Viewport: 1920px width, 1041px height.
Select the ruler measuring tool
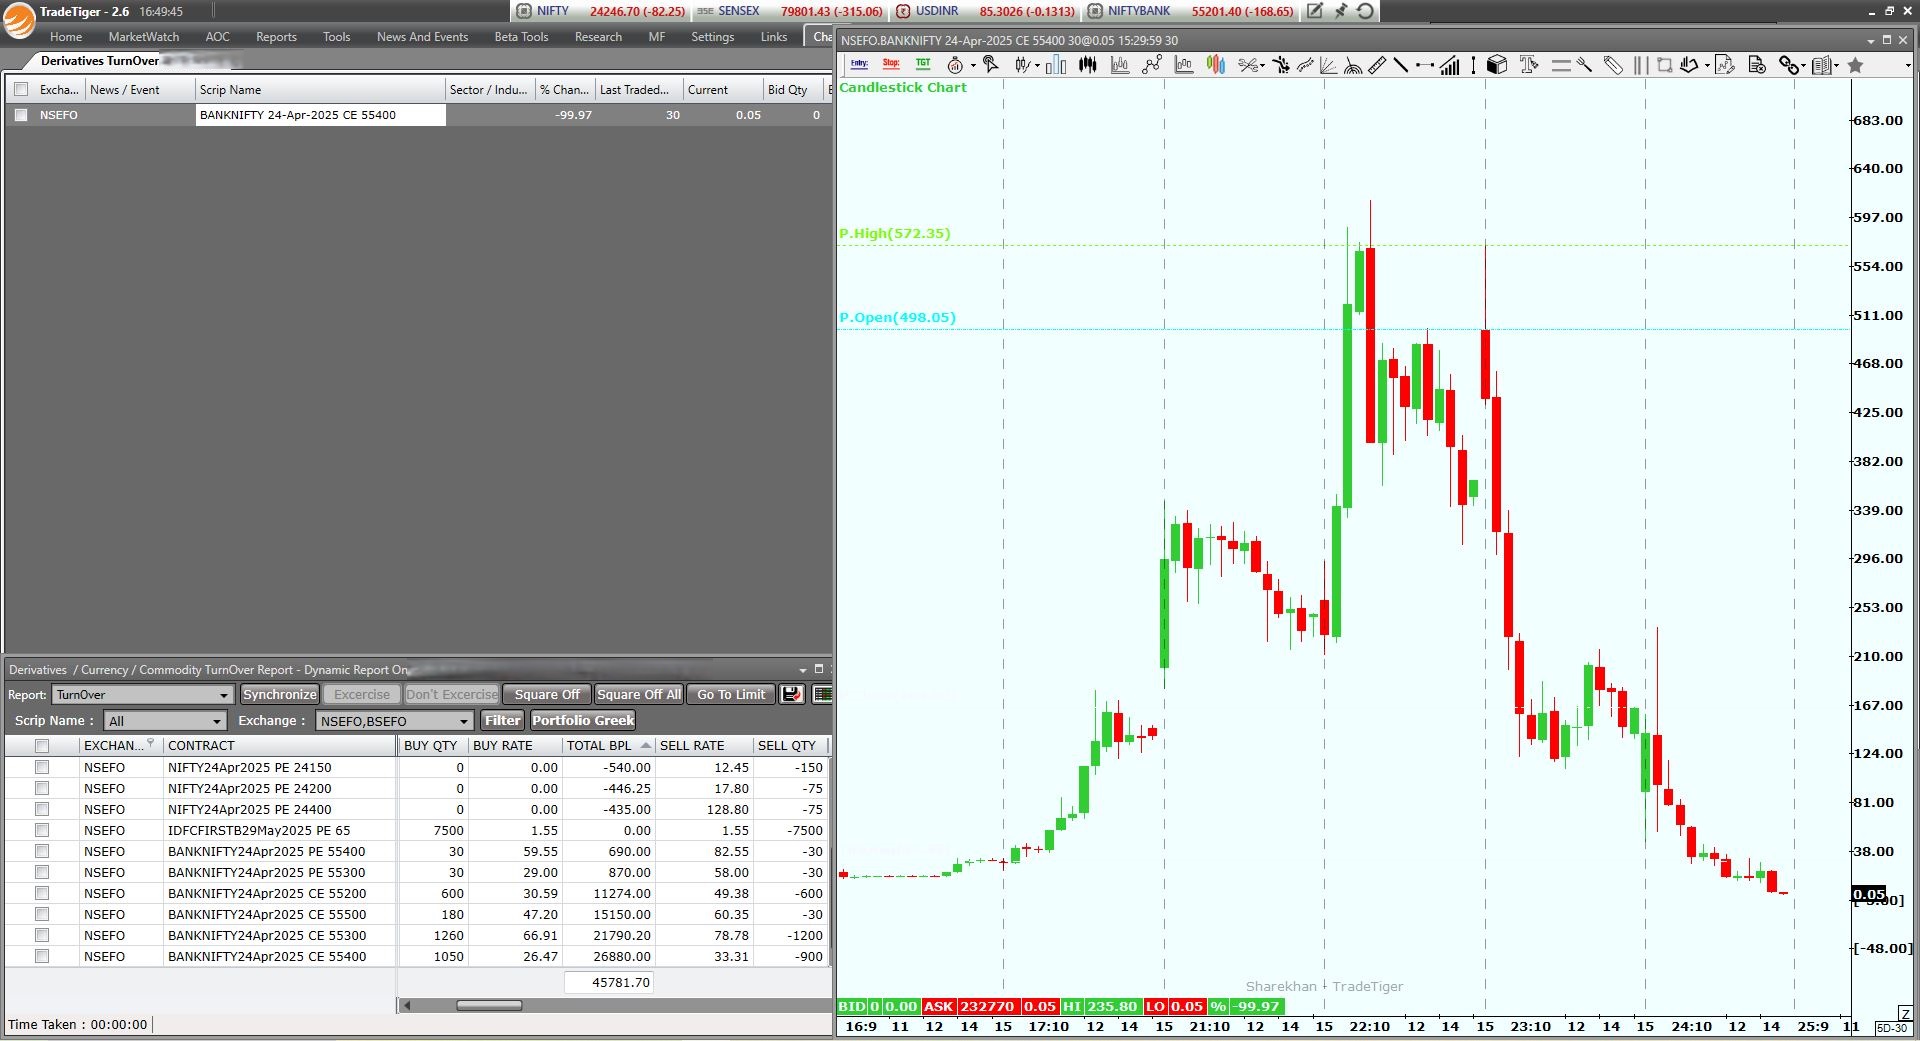1376,65
